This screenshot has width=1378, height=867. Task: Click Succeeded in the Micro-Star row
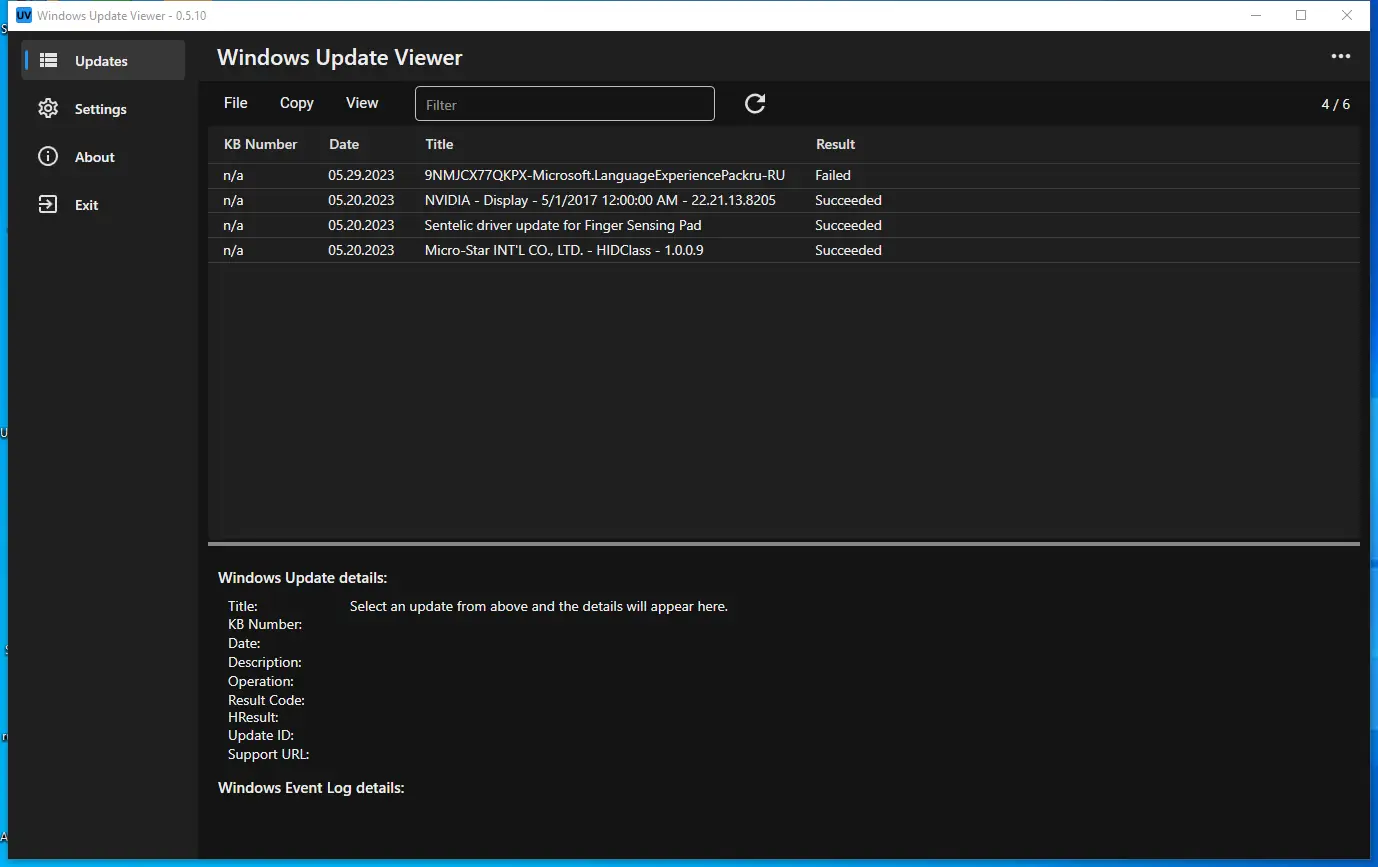click(x=848, y=250)
